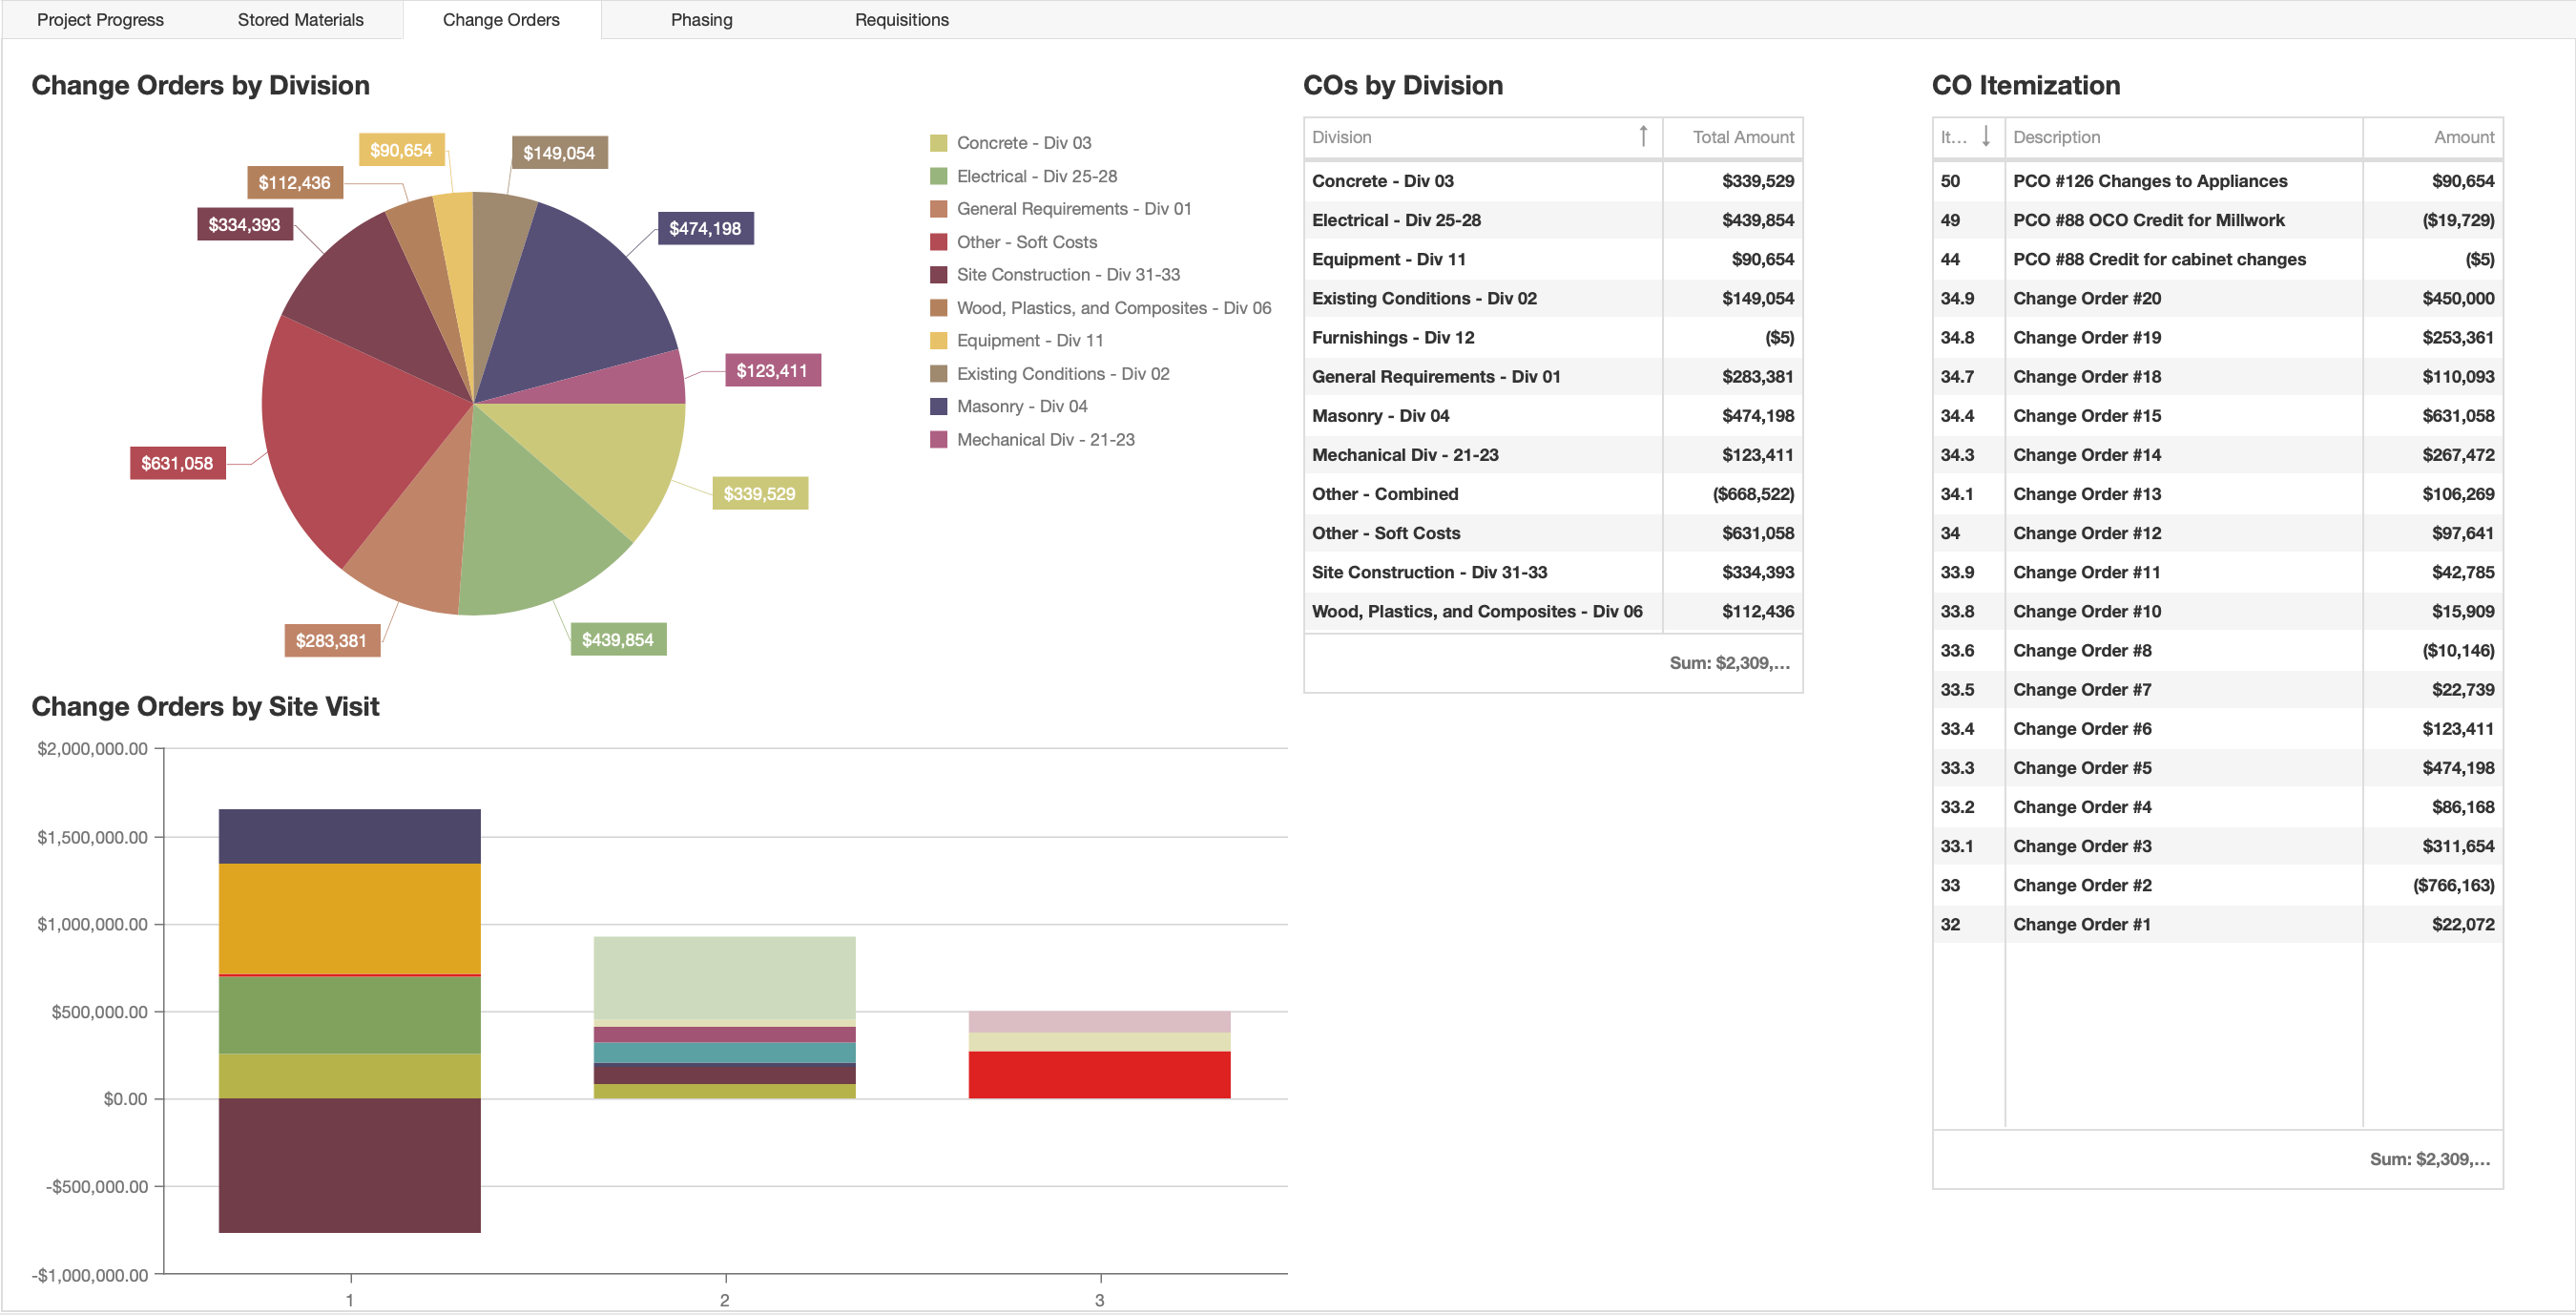This screenshot has width=2576, height=1315.
Task: Sort by Description column header
Action: point(2056,137)
